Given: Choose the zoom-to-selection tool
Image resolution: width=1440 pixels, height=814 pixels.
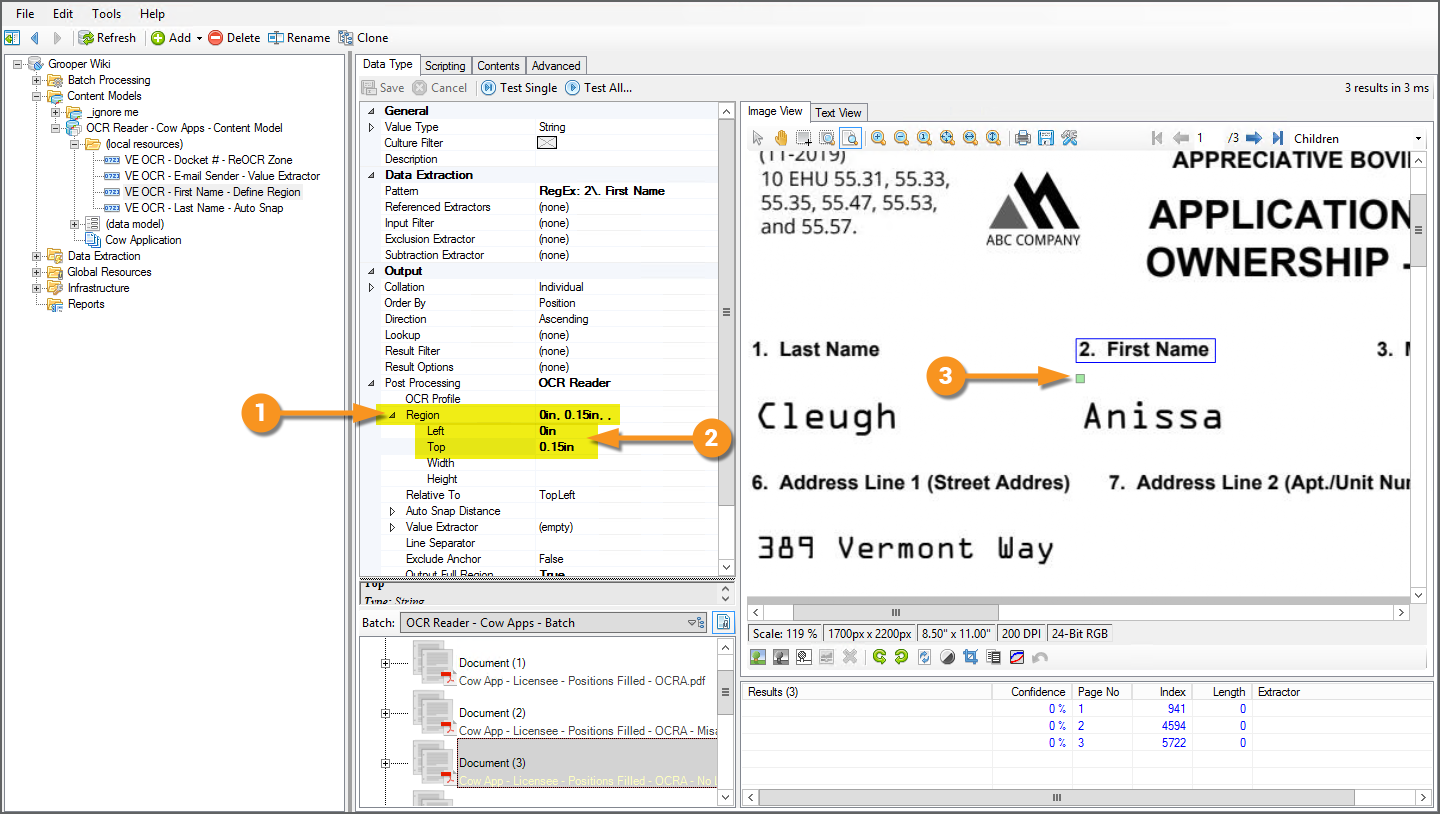Looking at the screenshot, I should 827,138.
